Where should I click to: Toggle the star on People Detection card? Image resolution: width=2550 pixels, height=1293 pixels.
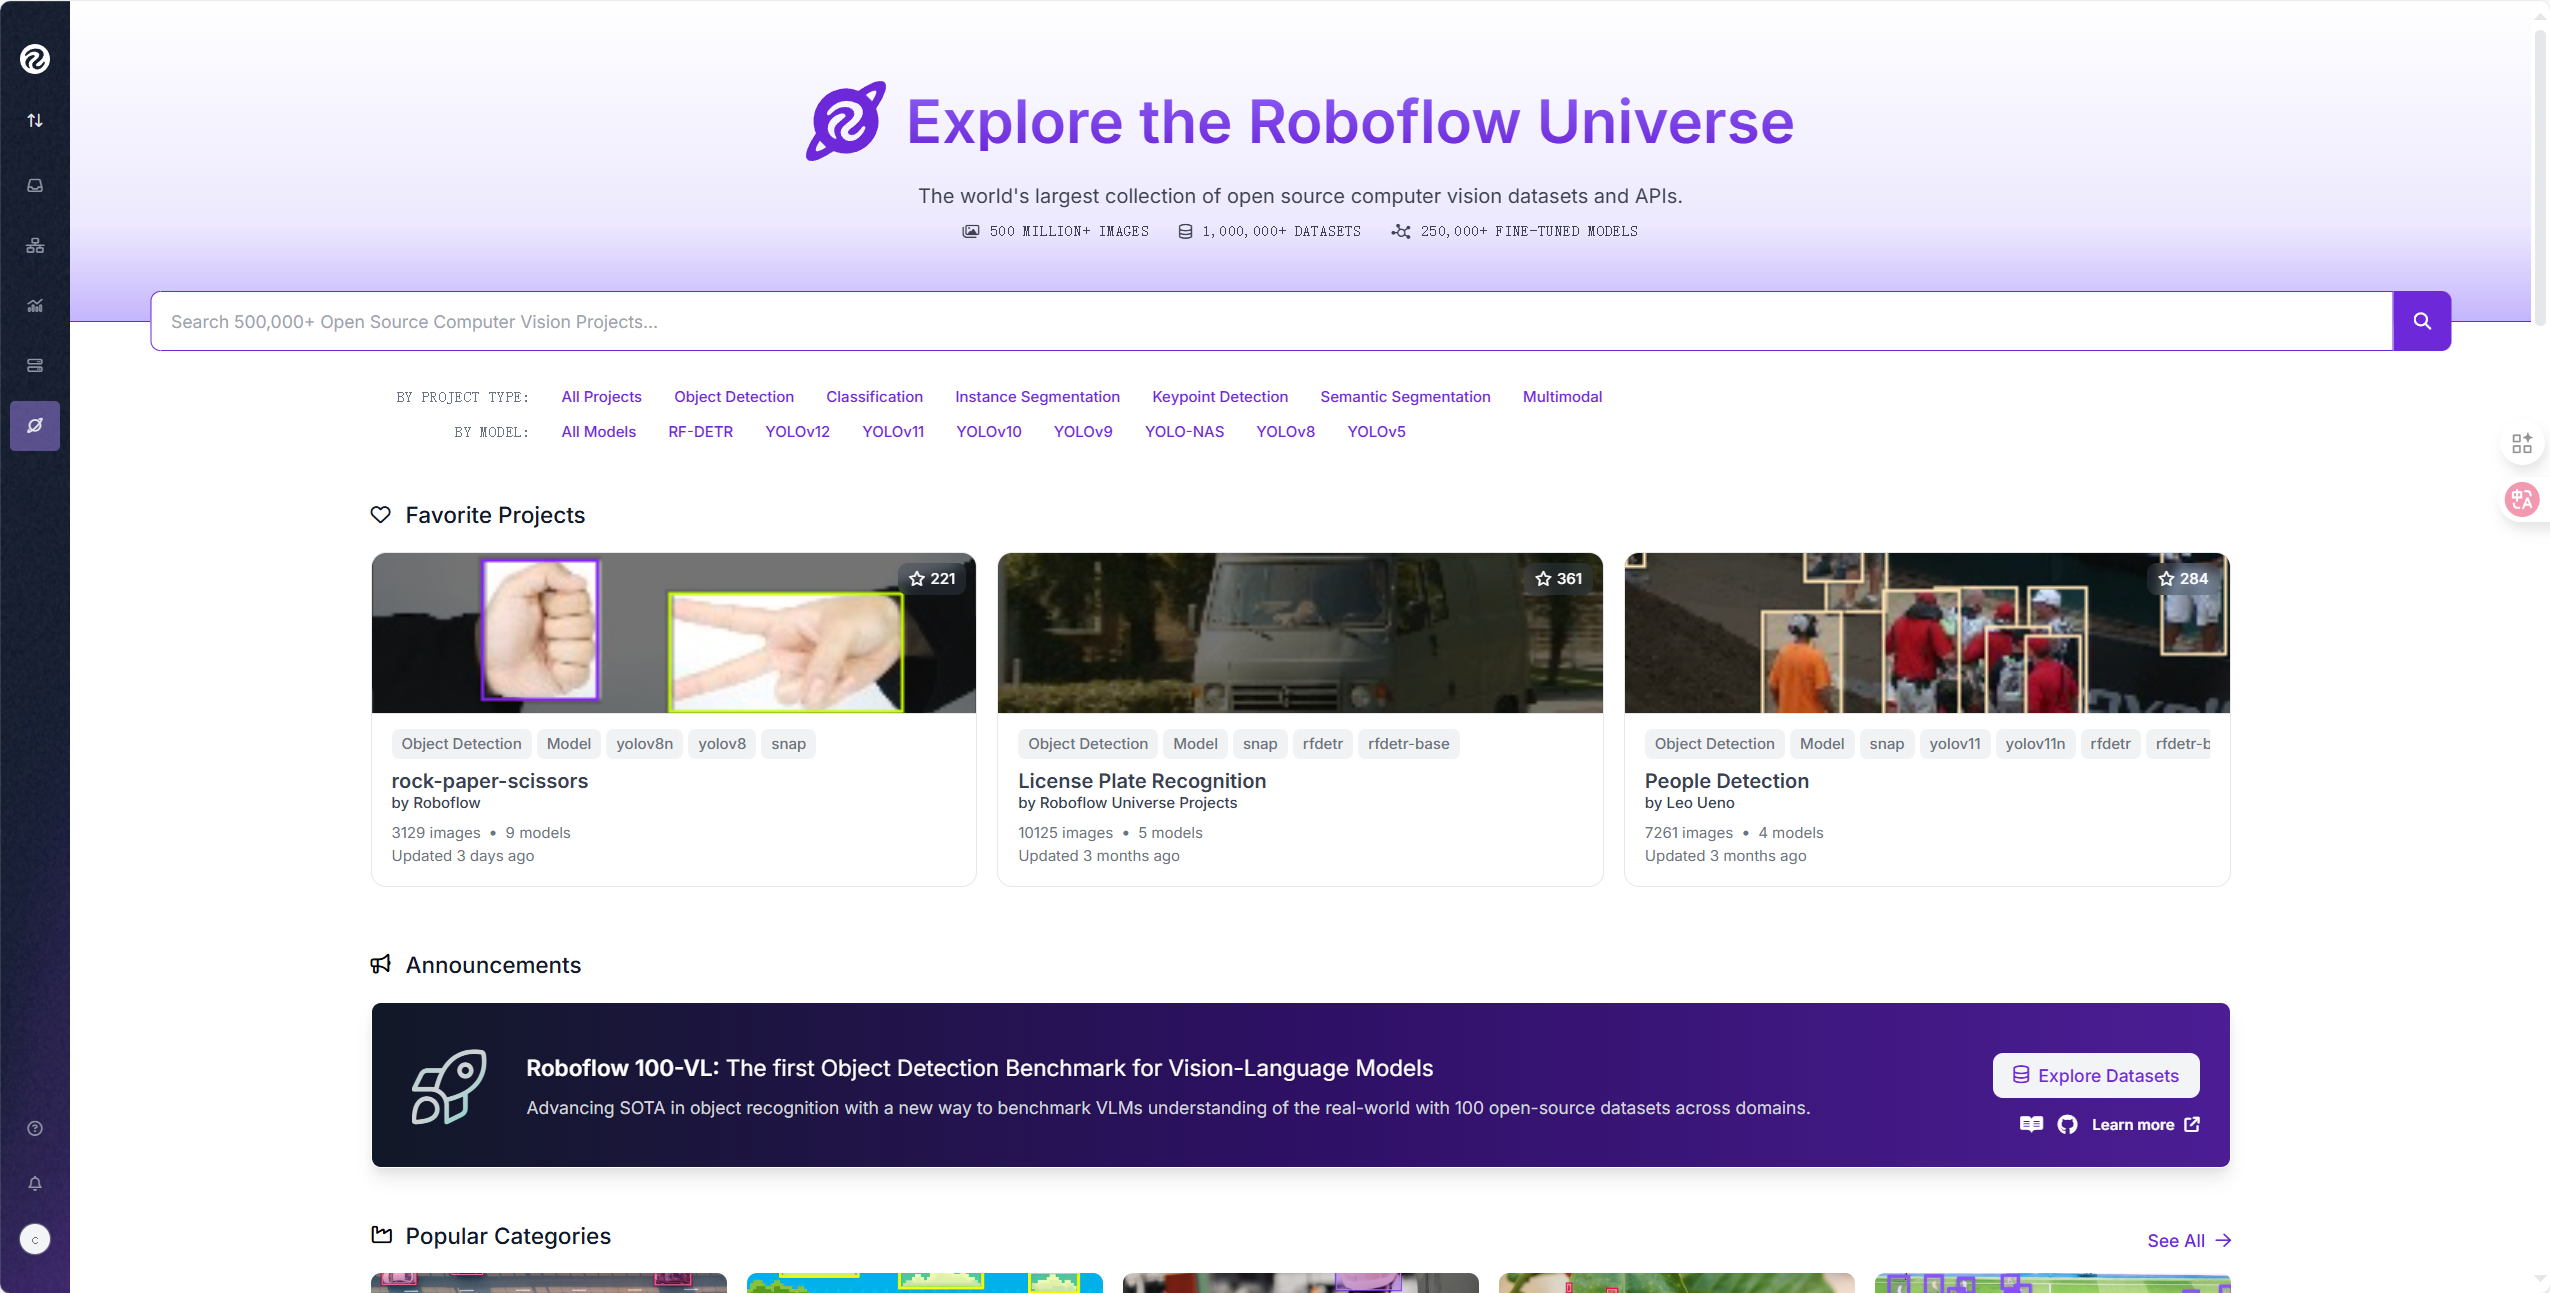(x=2166, y=579)
